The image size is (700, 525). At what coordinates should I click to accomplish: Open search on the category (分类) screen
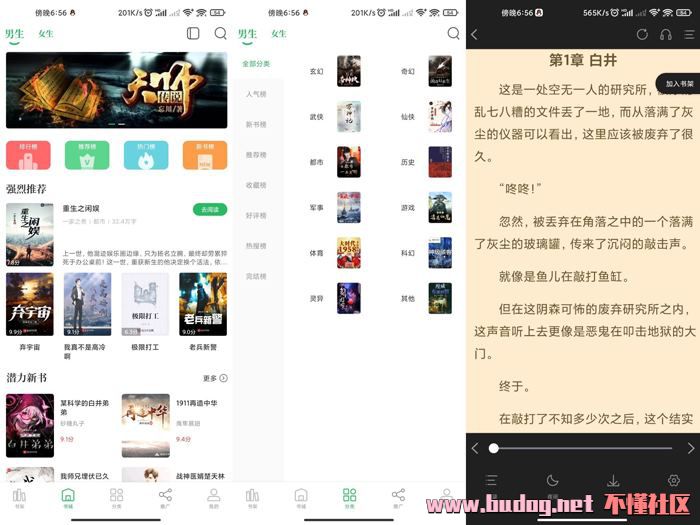[453, 33]
